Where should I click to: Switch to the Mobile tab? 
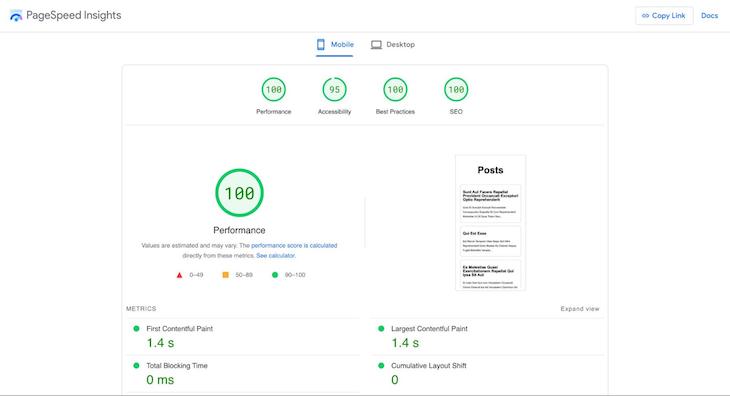[335, 45]
